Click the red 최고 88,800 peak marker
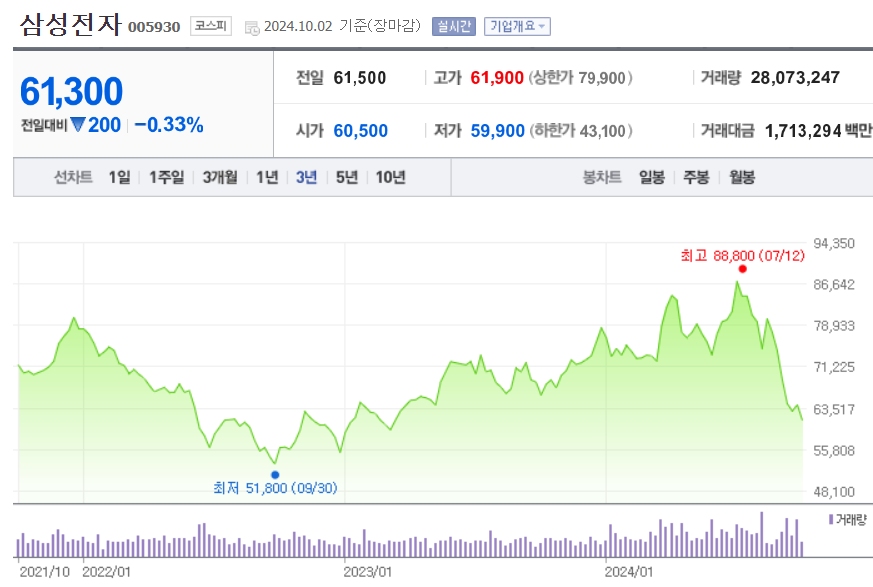 tap(742, 269)
